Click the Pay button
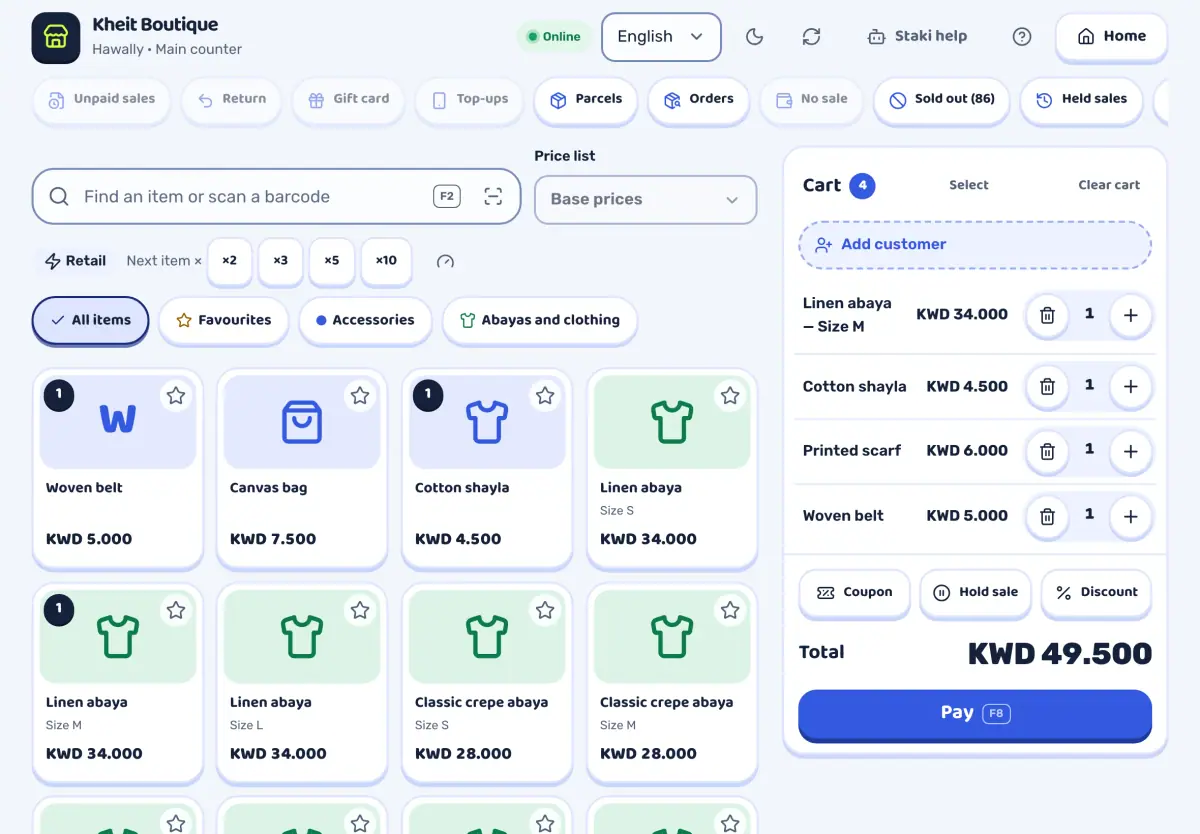The height and width of the screenshot is (834, 1200). [x=975, y=714]
